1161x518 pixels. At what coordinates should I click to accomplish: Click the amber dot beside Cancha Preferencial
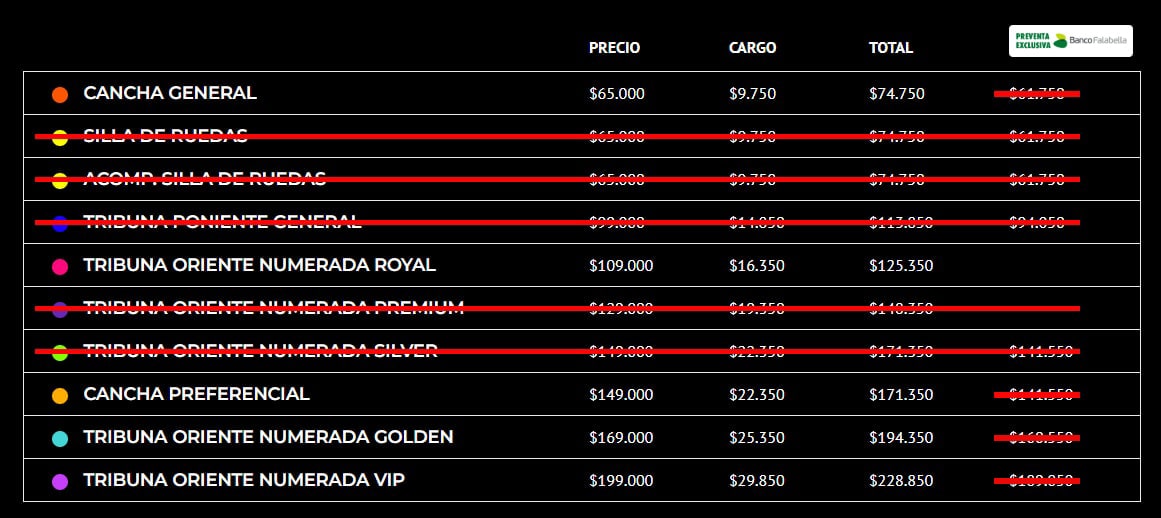60,396
